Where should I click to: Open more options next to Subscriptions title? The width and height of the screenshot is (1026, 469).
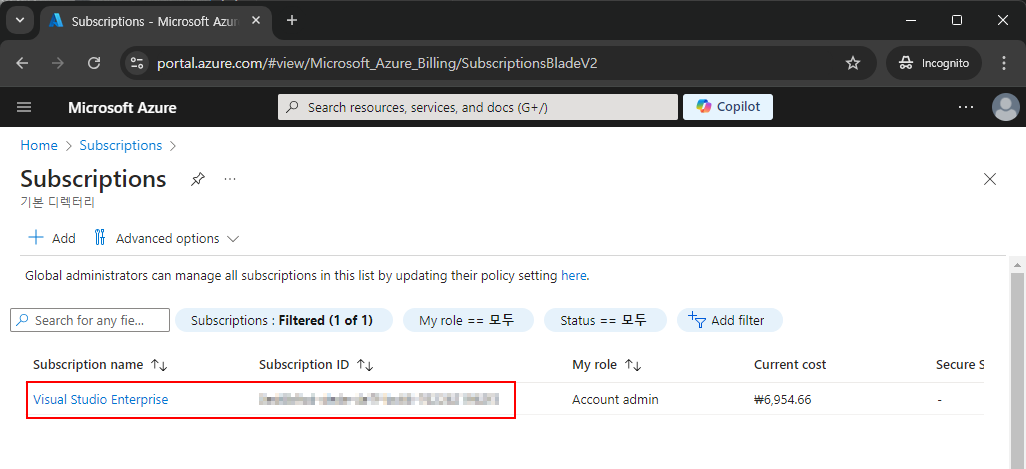[x=230, y=179]
